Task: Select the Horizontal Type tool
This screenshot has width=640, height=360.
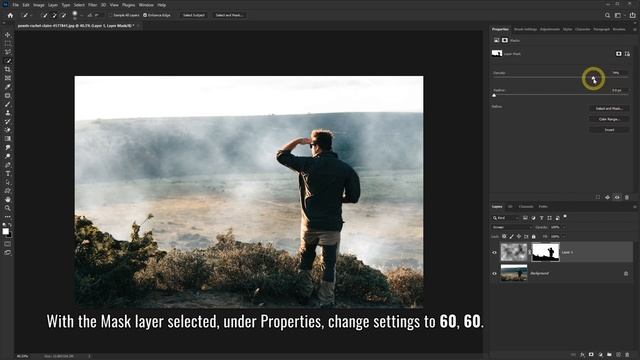Action: tap(7, 173)
